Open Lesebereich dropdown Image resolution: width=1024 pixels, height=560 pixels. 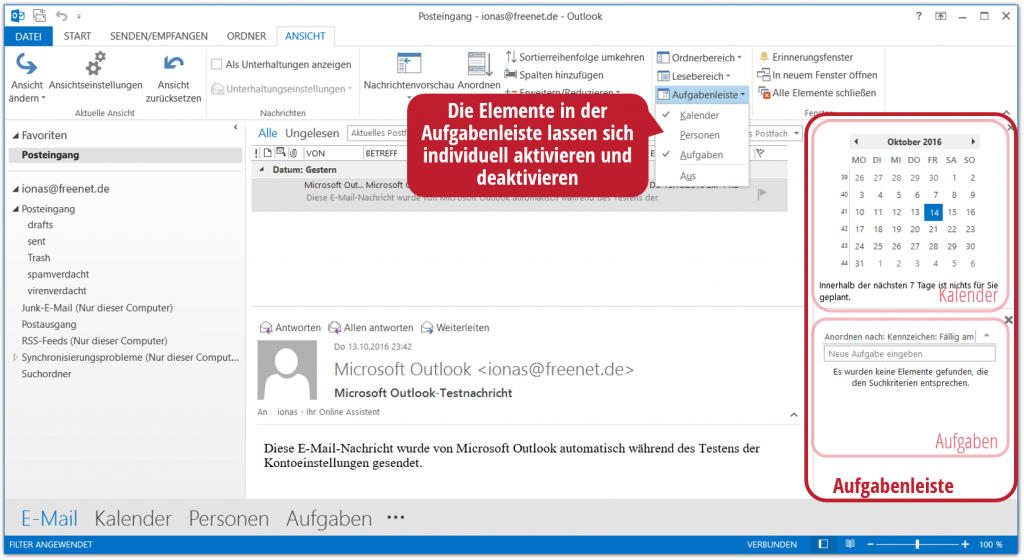click(x=694, y=76)
